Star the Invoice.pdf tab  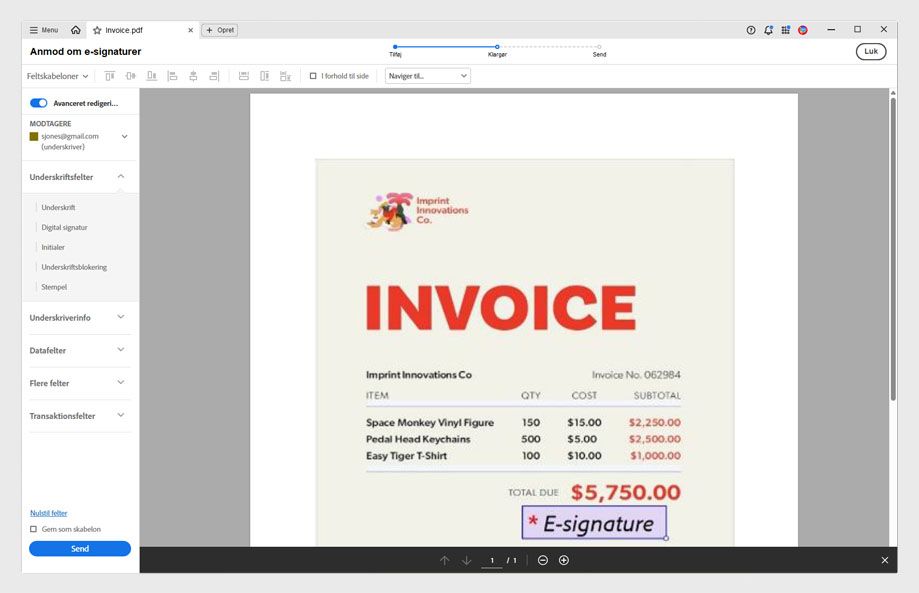pyautogui.click(x=97, y=30)
